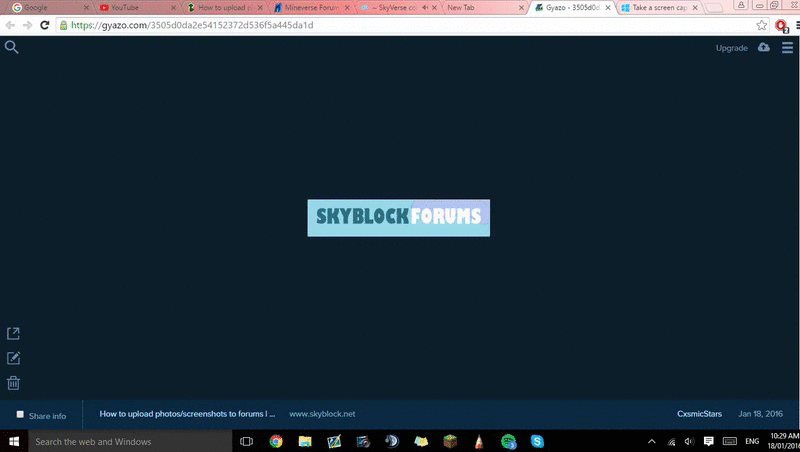Open the www.skyblock.net link
The height and width of the screenshot is (452, 800).
tap(322, 414)
